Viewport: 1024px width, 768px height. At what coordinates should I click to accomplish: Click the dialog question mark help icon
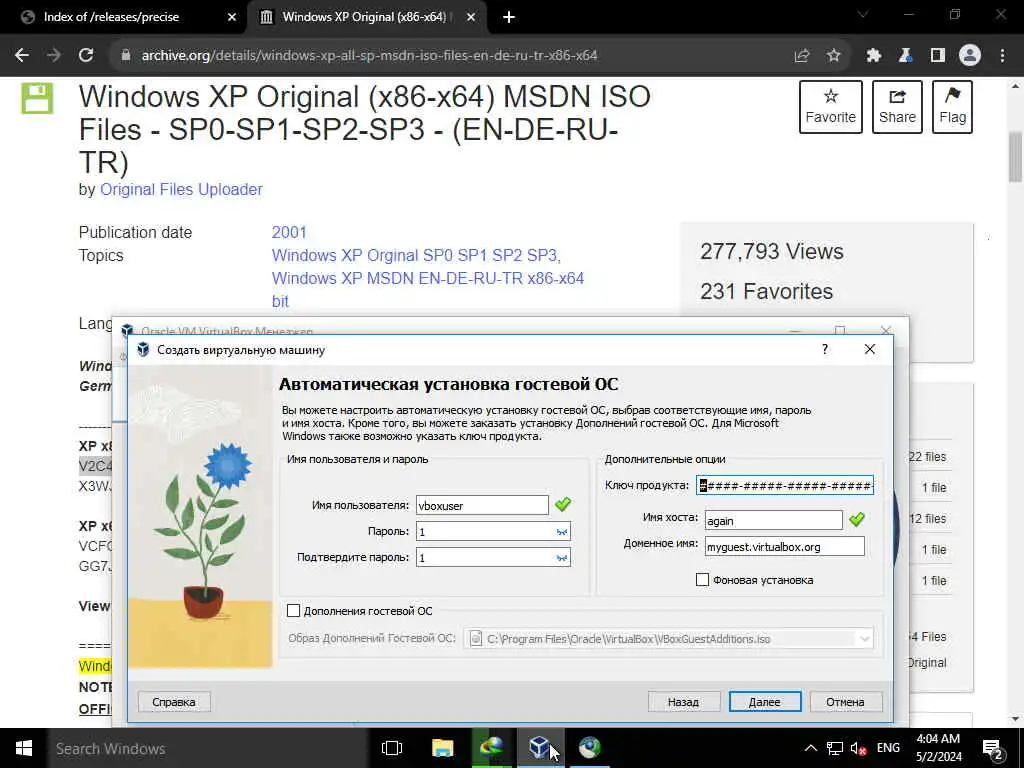(825, 349)
